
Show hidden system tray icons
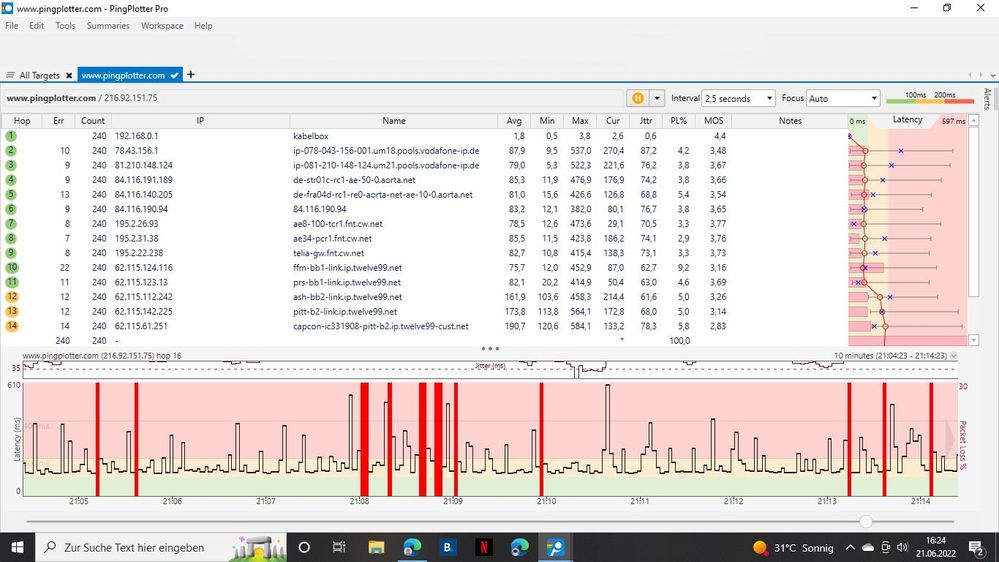(x=850, y=547)
